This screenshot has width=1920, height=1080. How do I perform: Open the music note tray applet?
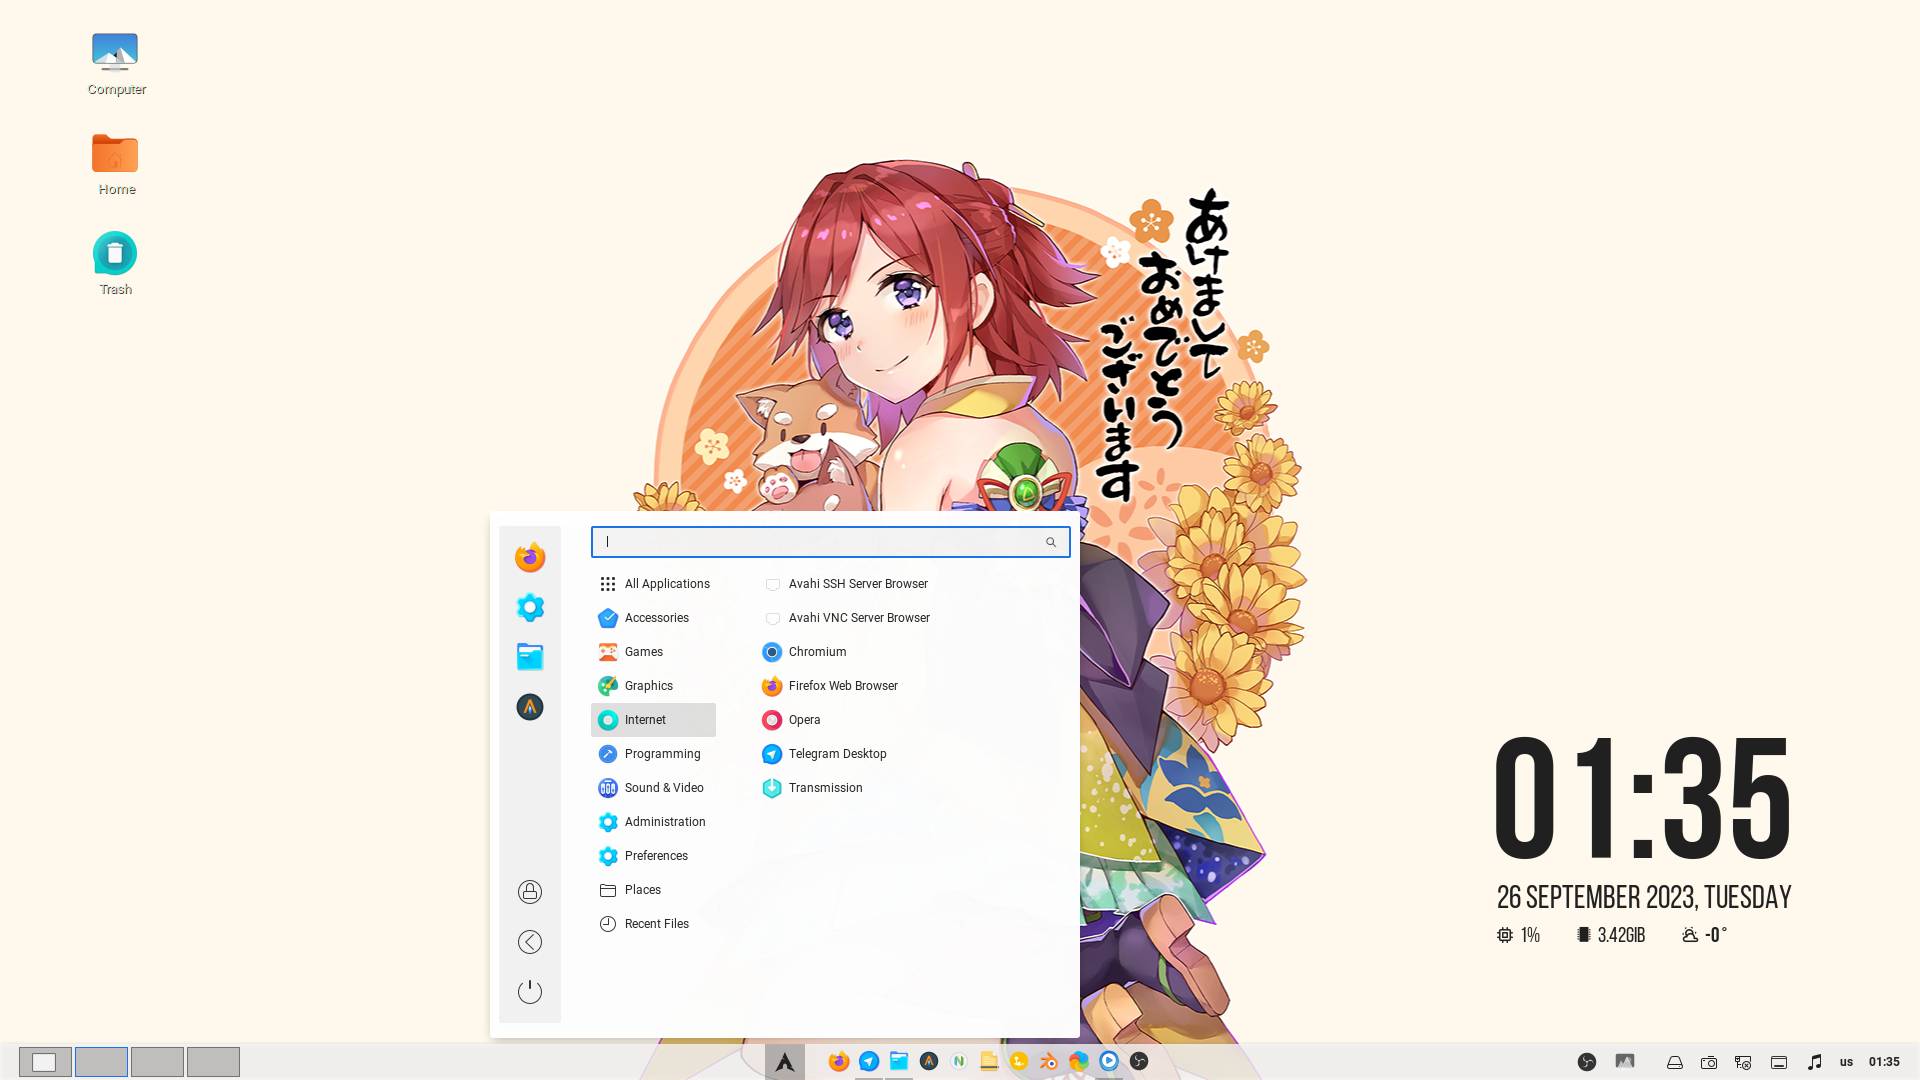(x=1814, y=1062)
